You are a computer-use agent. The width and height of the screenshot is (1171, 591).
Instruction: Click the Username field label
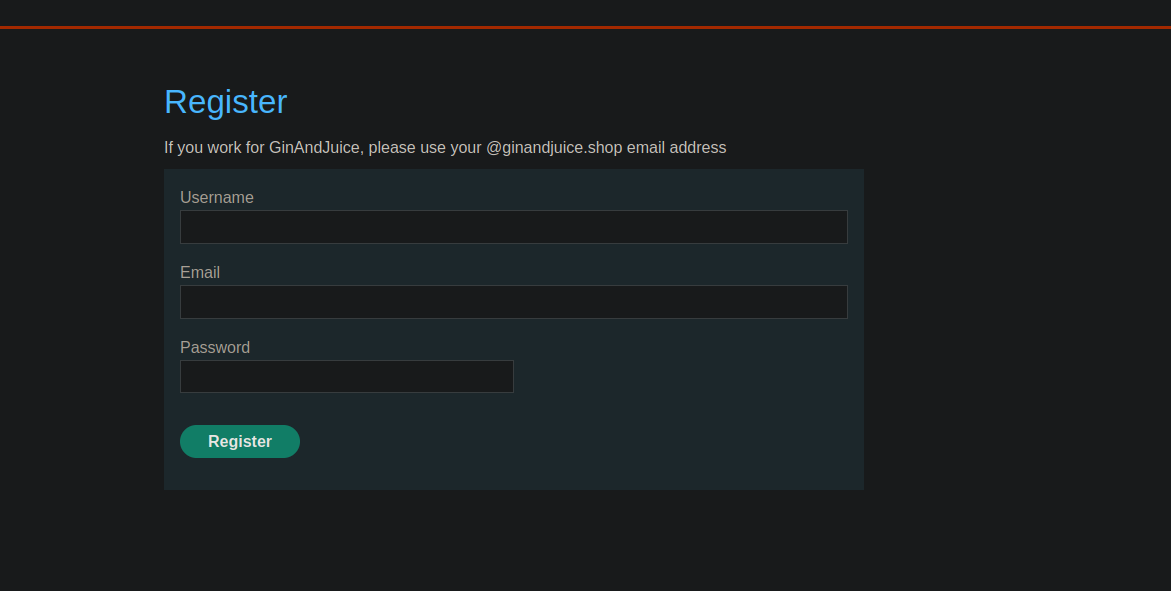click(217, 198)
